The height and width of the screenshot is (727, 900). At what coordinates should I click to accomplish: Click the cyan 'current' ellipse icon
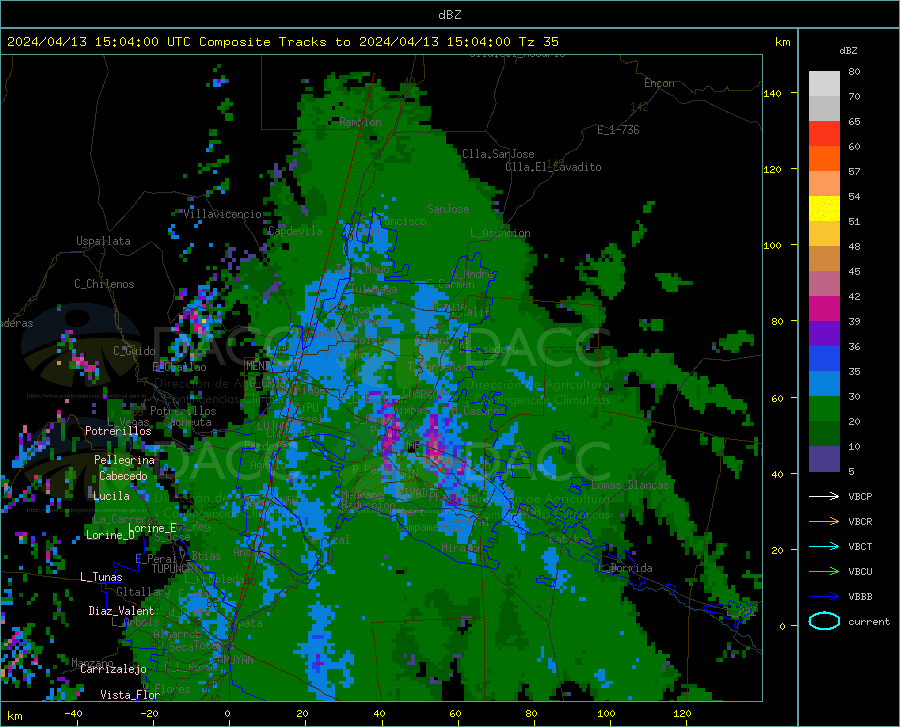click(824, 621)
